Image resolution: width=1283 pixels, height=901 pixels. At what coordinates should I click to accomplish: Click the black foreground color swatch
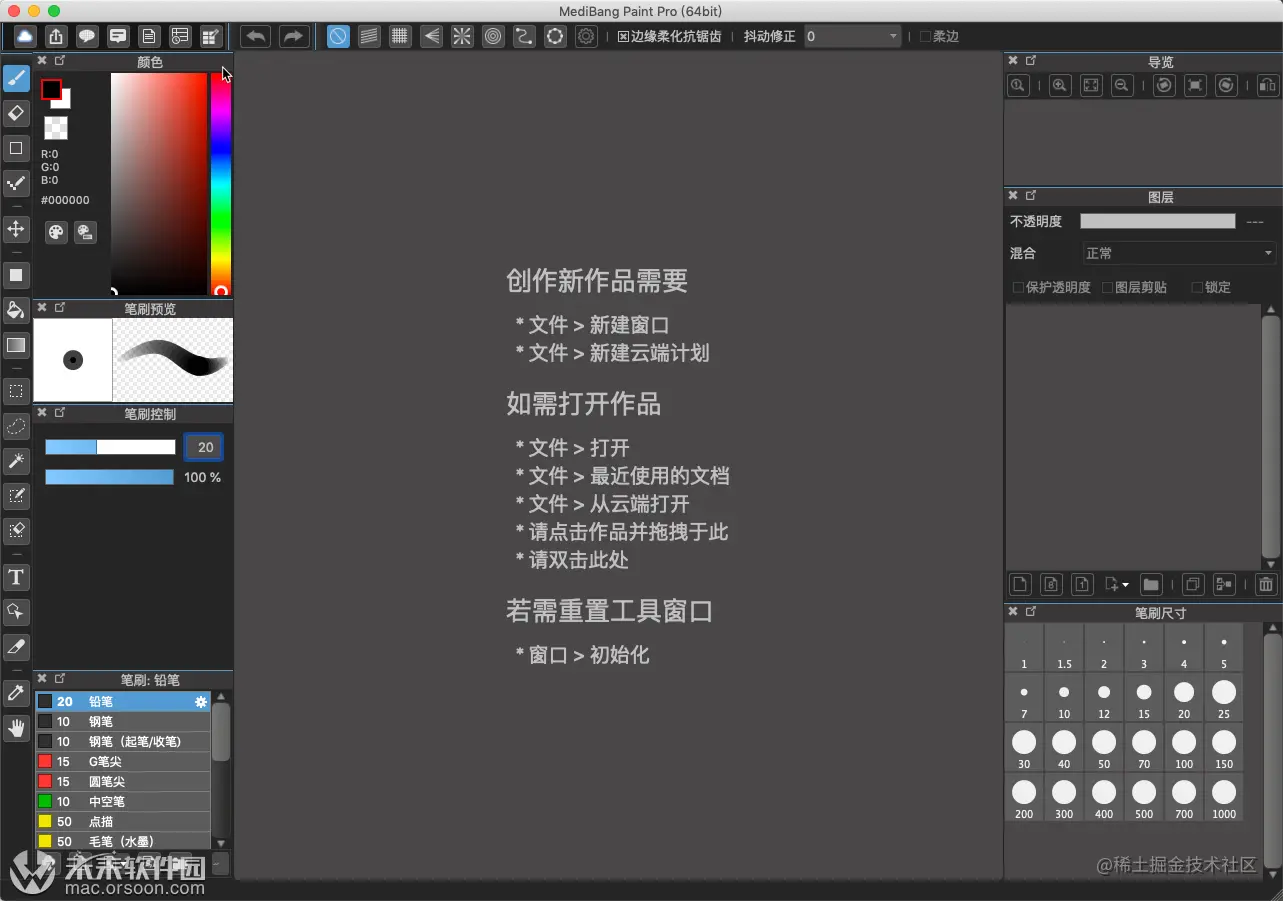pyautogui.click(x=51, y=89)
